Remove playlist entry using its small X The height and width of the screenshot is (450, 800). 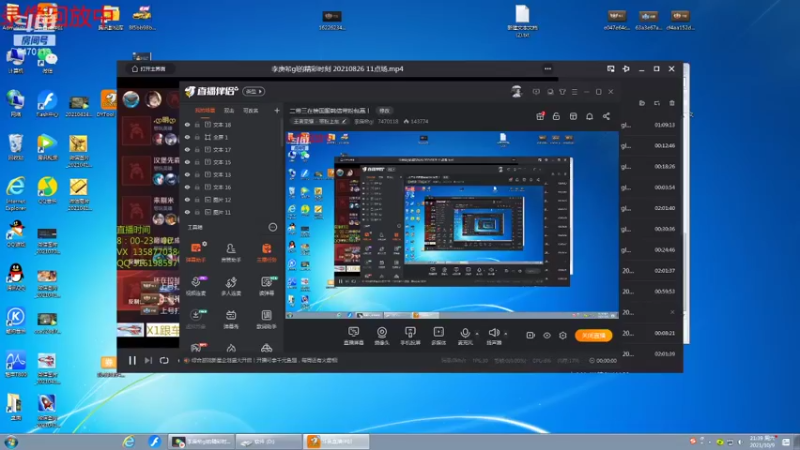672,312
